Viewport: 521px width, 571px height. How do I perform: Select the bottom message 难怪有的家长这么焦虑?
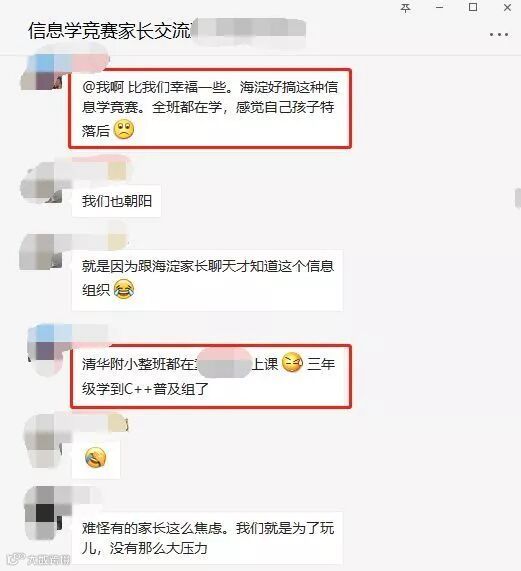207,538
